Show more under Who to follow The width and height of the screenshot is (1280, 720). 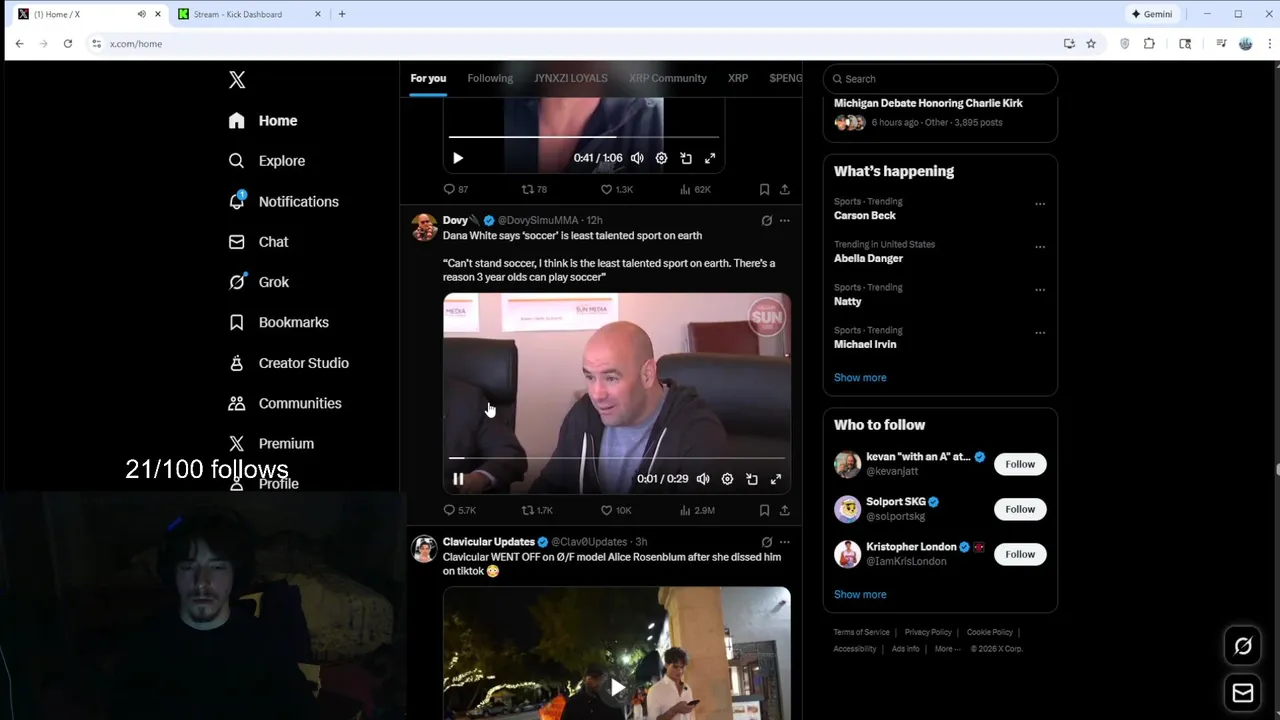(860, 595)
